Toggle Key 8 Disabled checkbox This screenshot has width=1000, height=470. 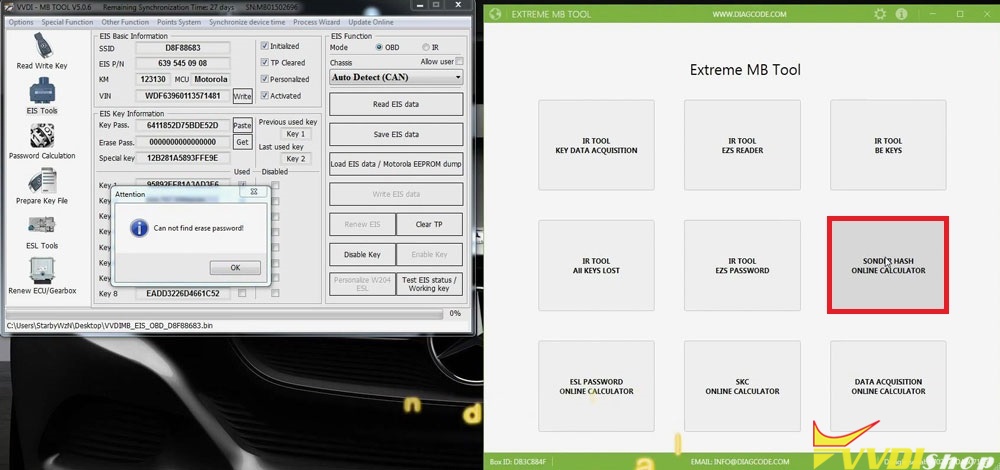tap(275, 293)
